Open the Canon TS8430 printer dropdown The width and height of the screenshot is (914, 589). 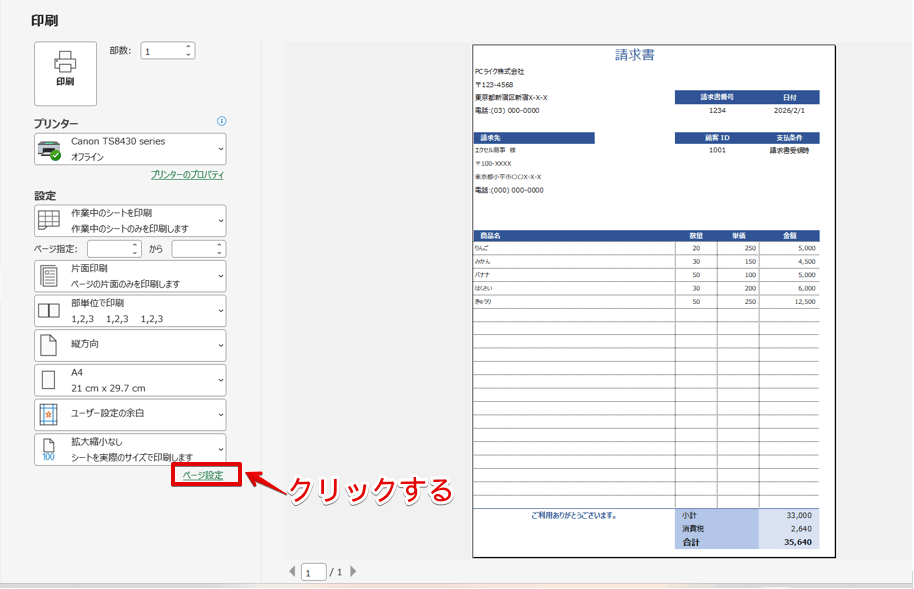pos(220,149)
